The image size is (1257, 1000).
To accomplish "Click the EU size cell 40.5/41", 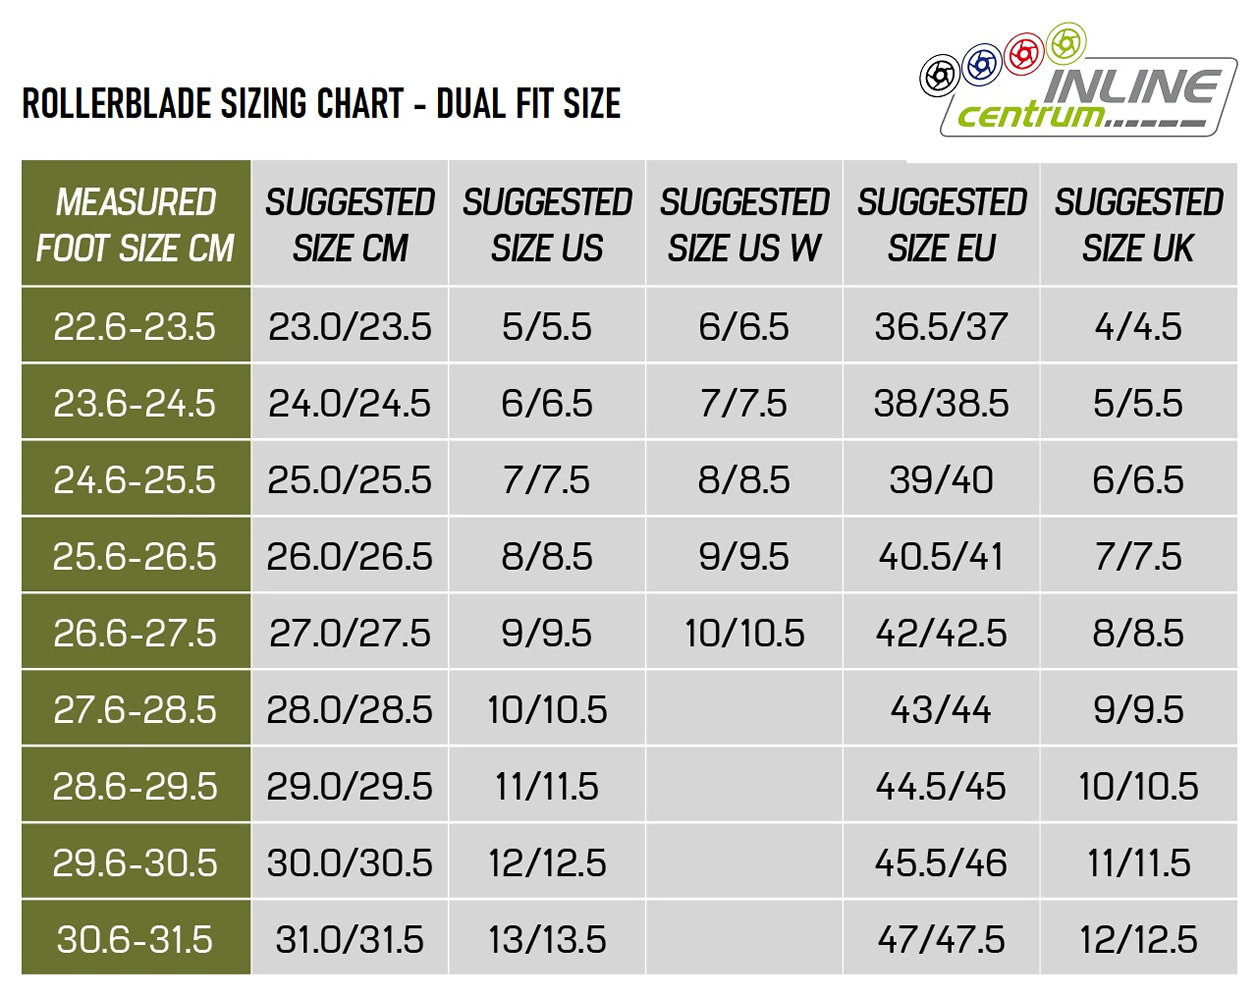I will coord(941,557).
